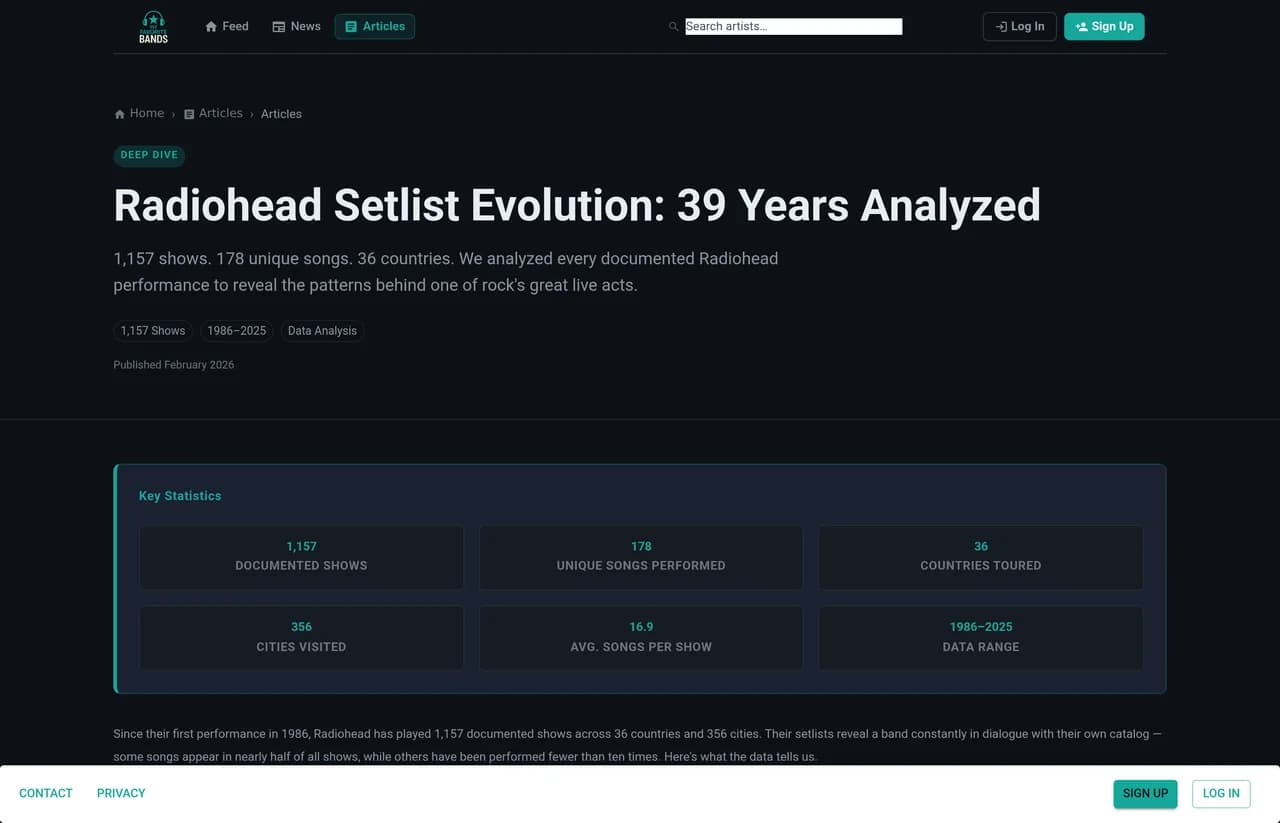
Task: Click the Favorite Bands headphone logo
Action: (153, 27)
